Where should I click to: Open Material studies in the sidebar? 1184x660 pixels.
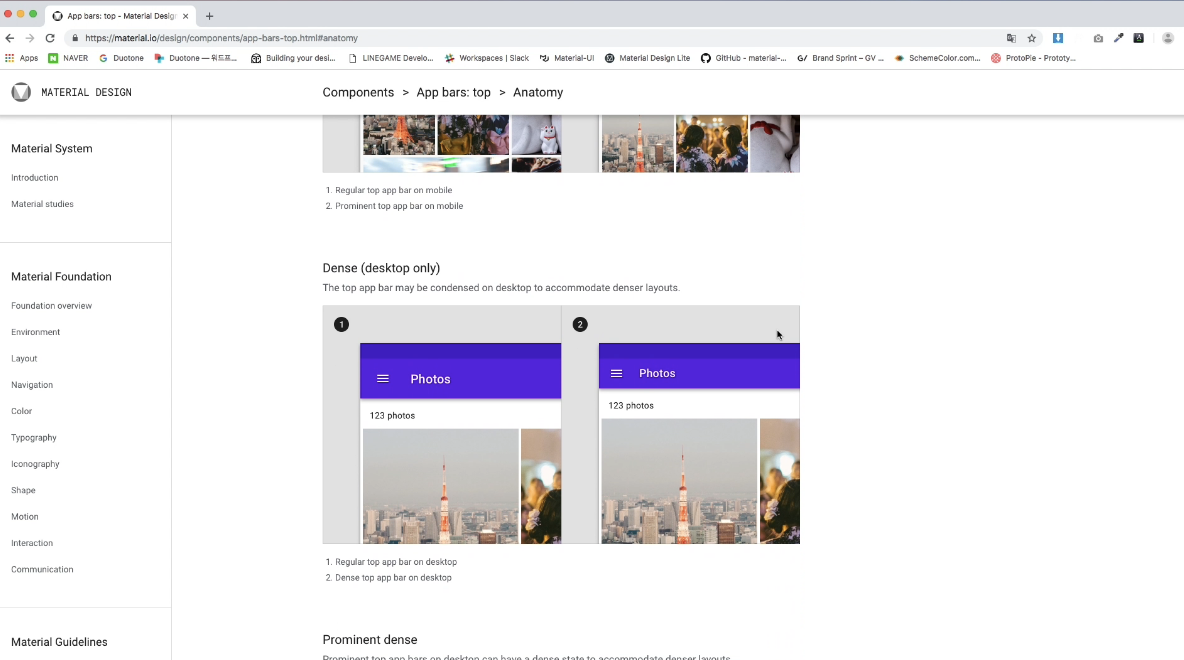pyautogui.click(x=42, y=204)
